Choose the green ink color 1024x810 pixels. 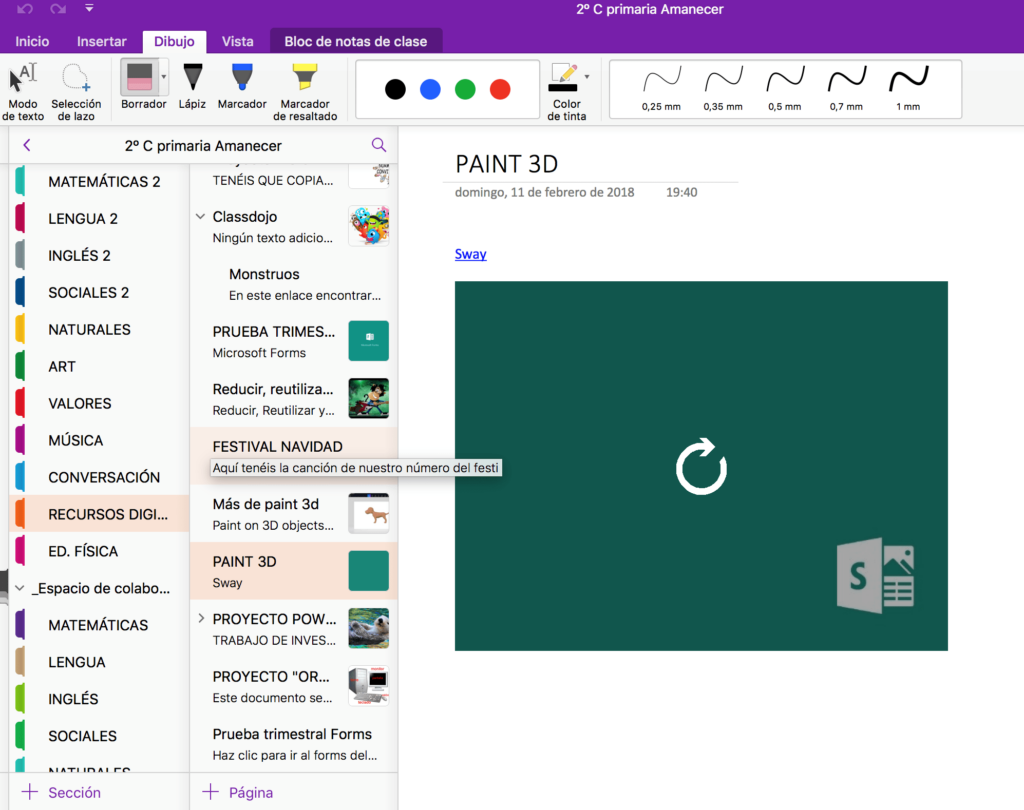(465, 89)
